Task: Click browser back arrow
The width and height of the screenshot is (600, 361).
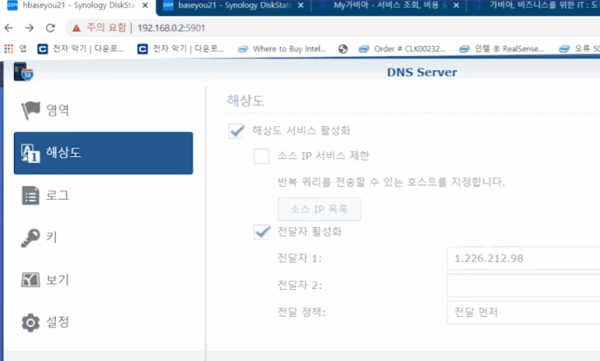Action: click(x=9, y=28)
